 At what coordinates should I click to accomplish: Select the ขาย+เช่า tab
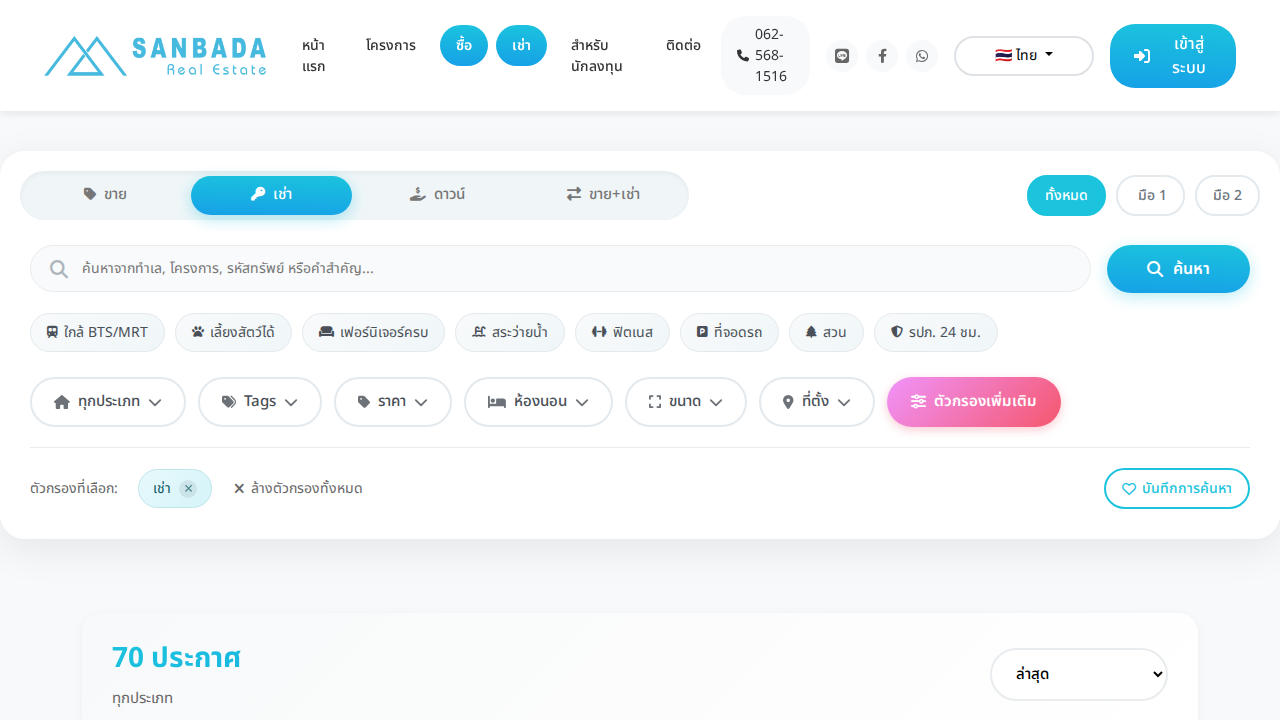pos(603,195)
